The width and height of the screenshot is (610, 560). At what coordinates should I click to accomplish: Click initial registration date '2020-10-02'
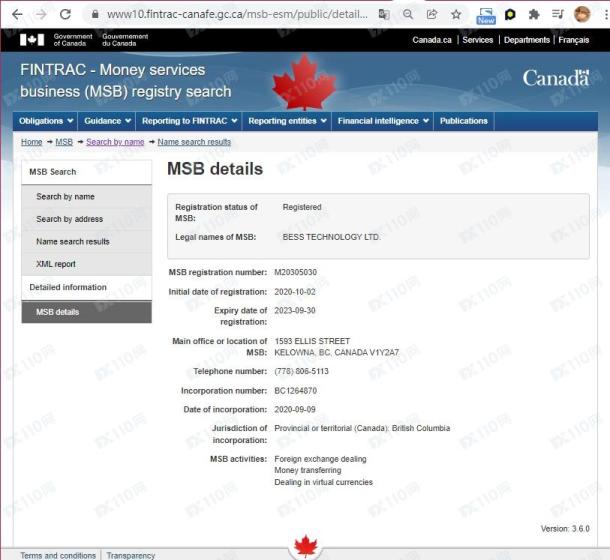[295, 292]
